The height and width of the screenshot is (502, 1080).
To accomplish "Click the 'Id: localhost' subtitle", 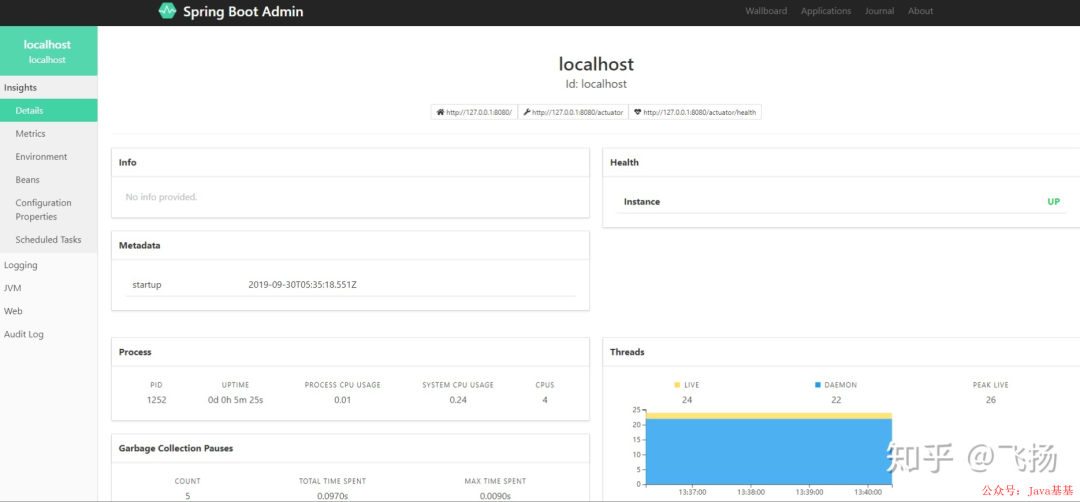I will click(x=596, y=84).
